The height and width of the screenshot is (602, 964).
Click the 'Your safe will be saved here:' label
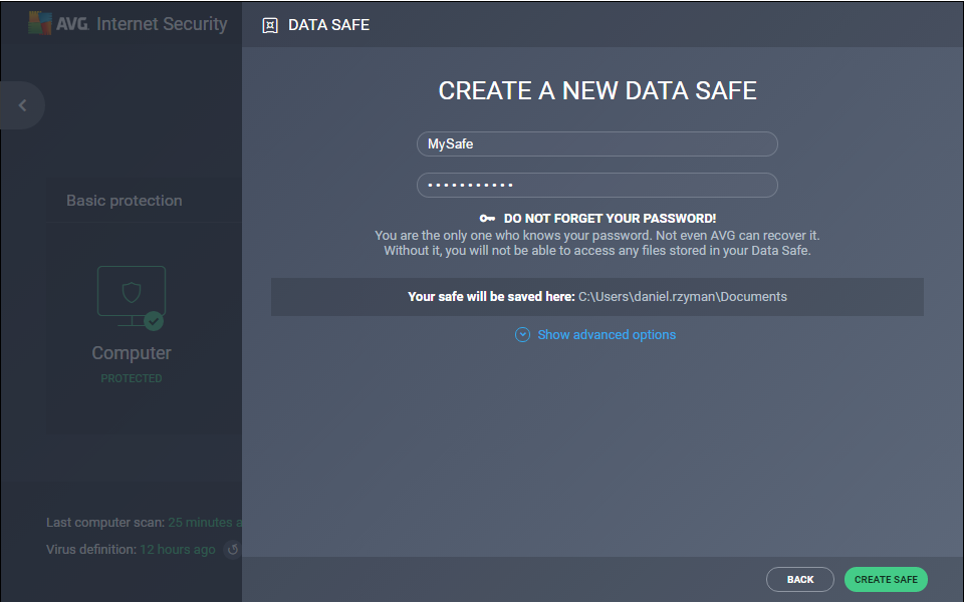(x=491, y=296)
